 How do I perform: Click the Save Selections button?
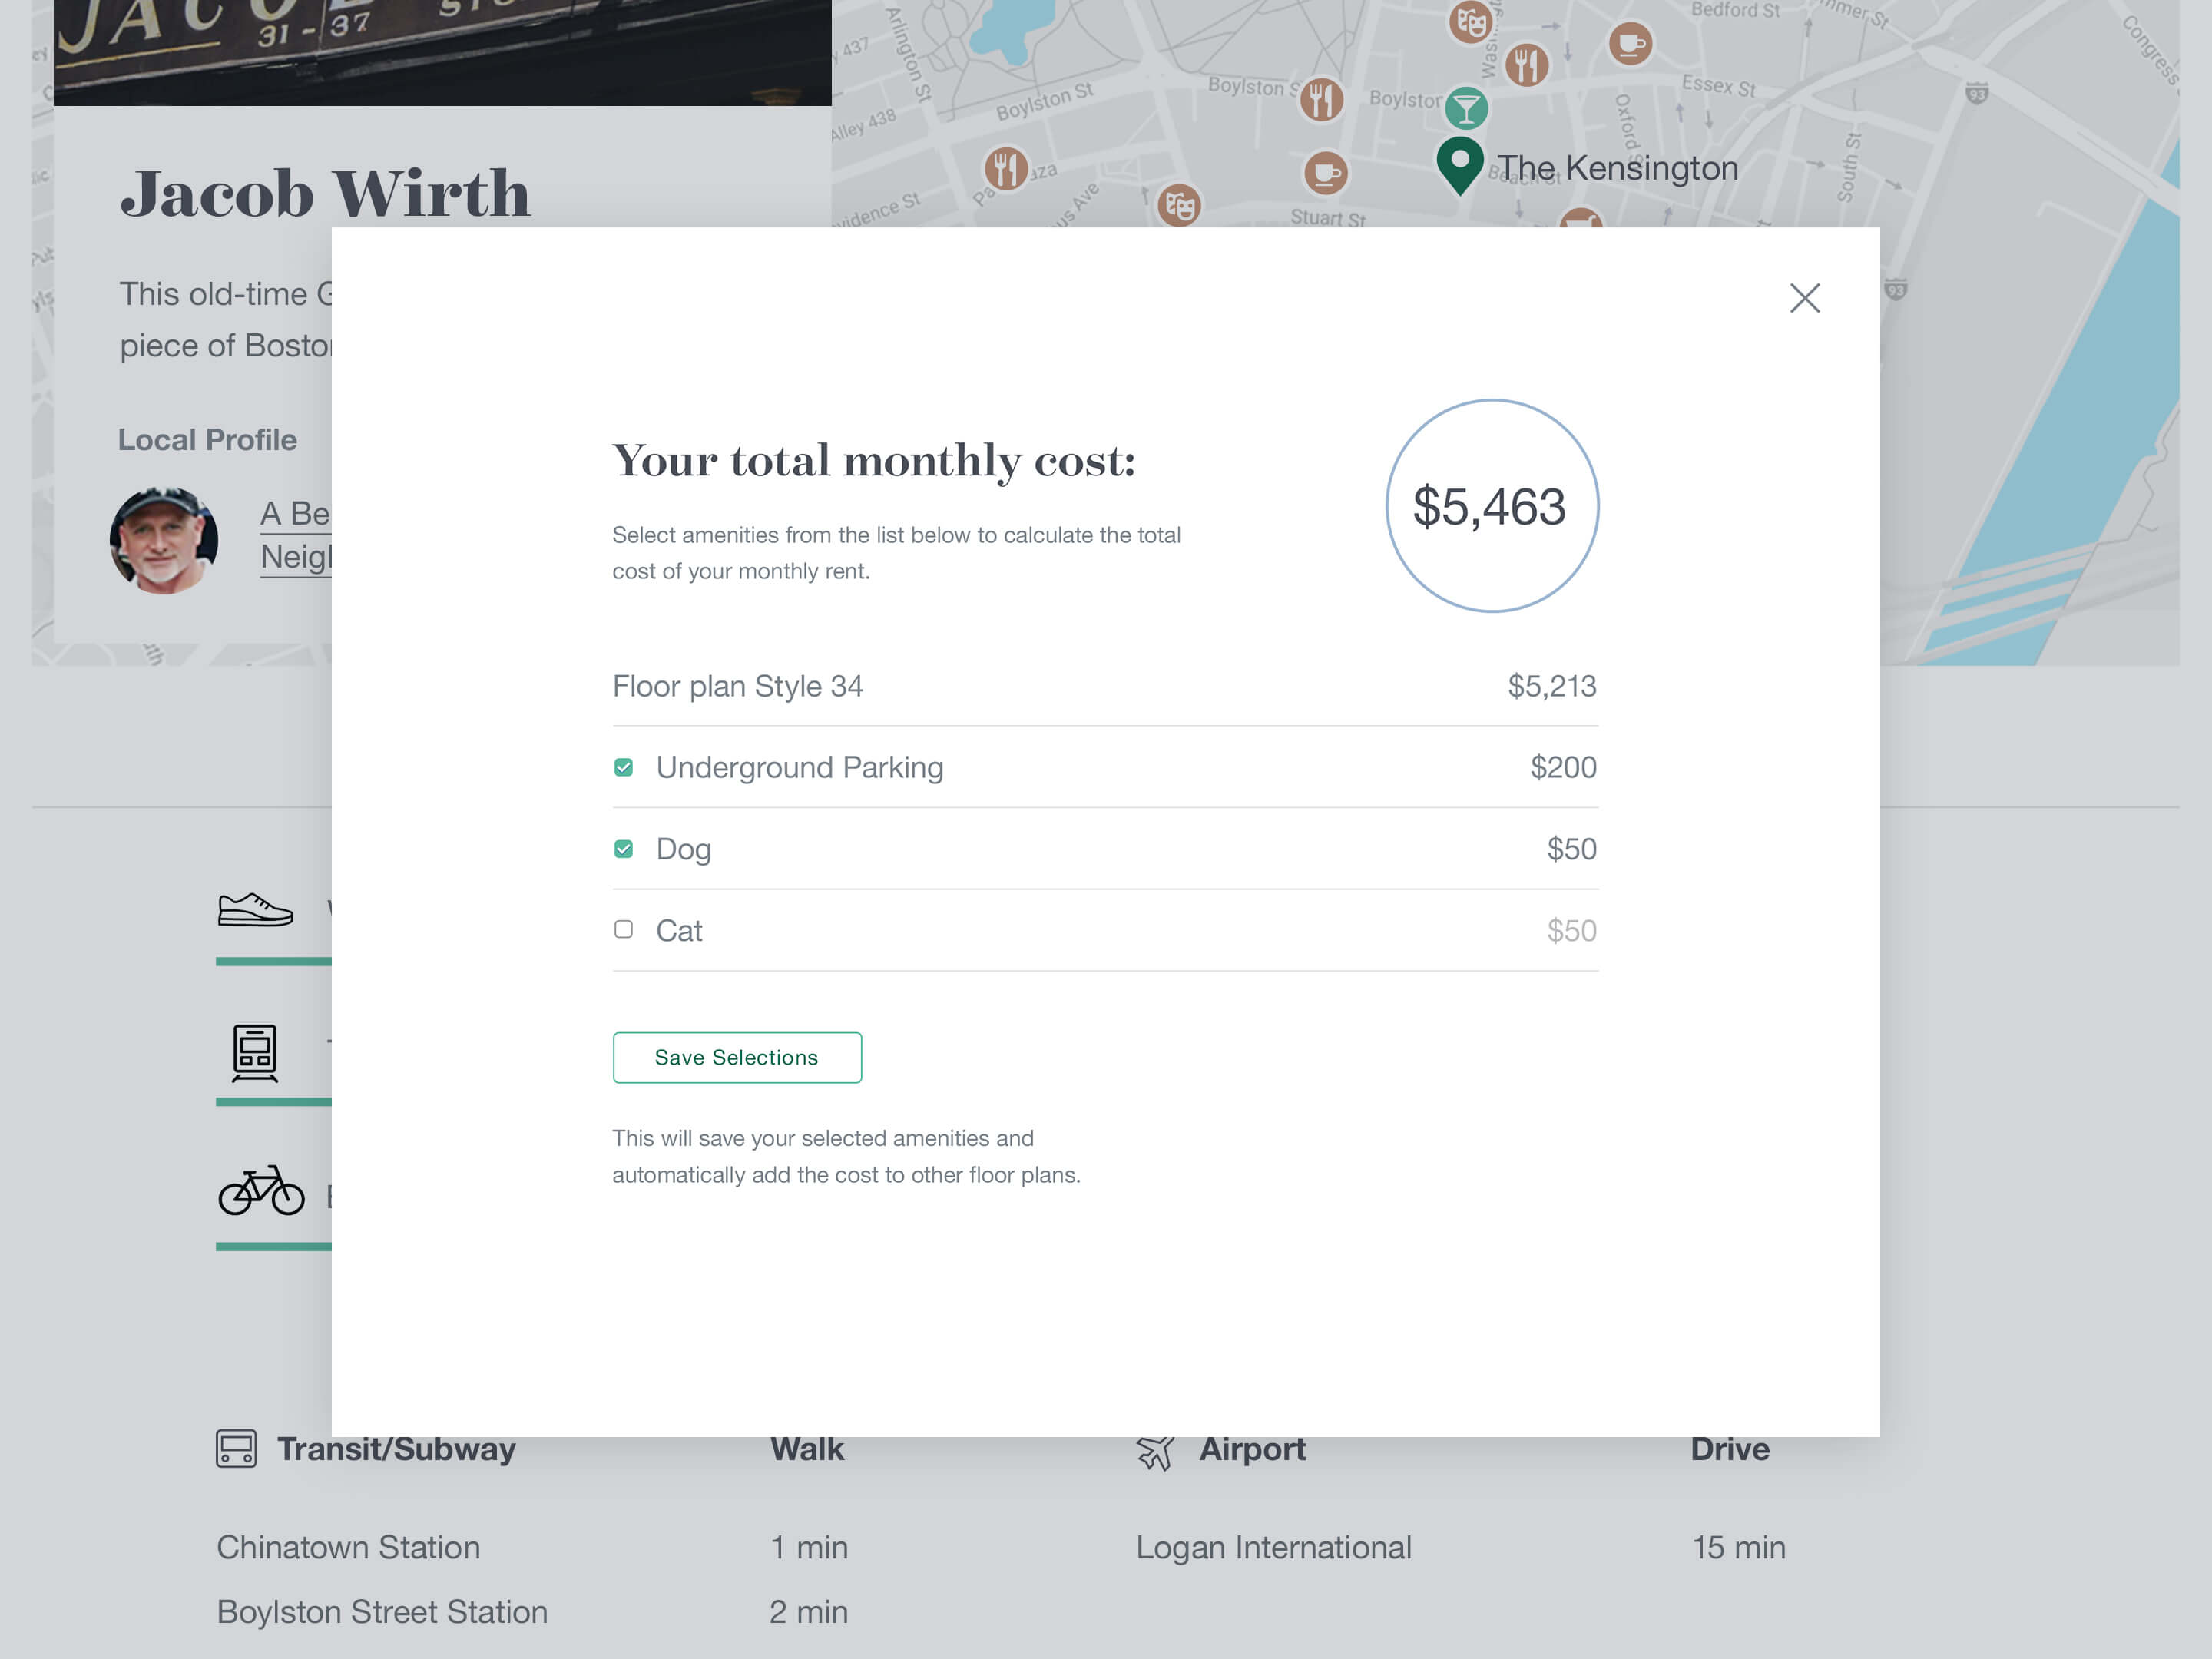(737, 1057)
